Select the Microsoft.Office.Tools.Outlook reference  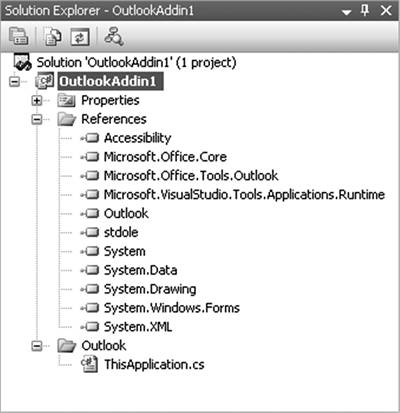click(191, 176)
